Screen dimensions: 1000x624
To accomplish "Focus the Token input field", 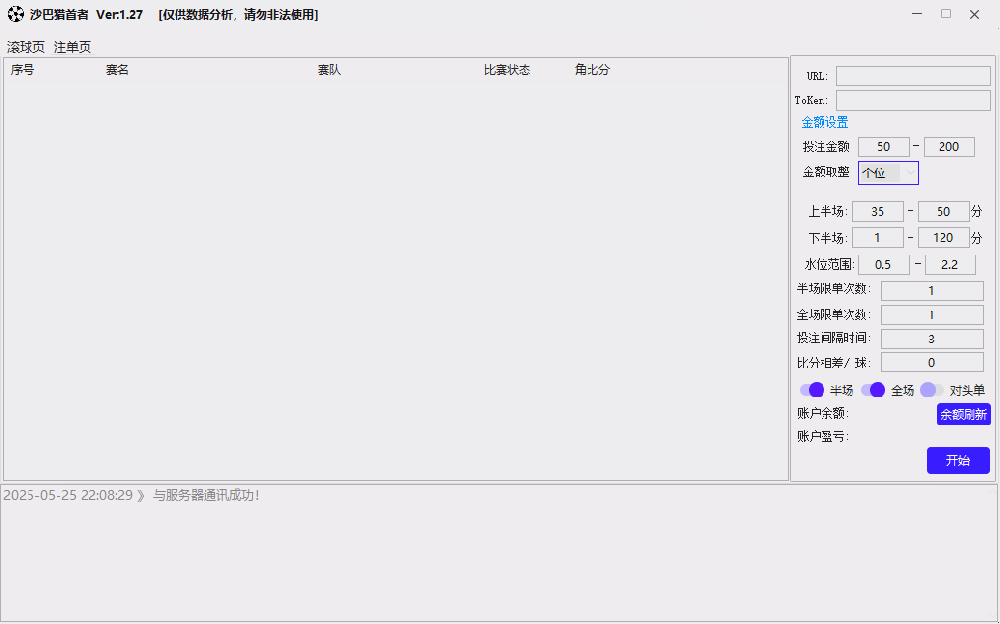I will [x=913, y=100].
